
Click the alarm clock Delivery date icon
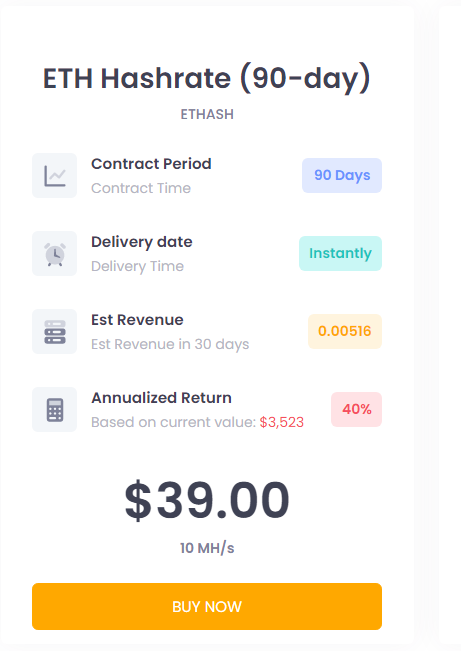point(54,254)
